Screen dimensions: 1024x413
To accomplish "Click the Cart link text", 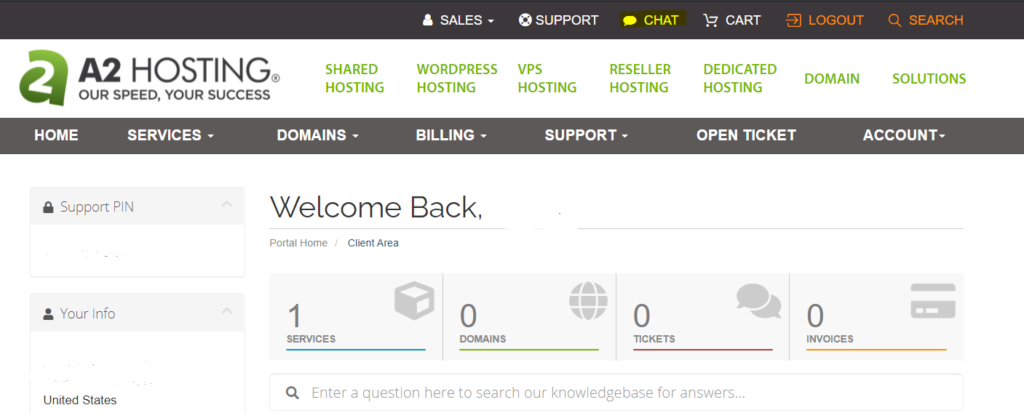I will (743, 20).
